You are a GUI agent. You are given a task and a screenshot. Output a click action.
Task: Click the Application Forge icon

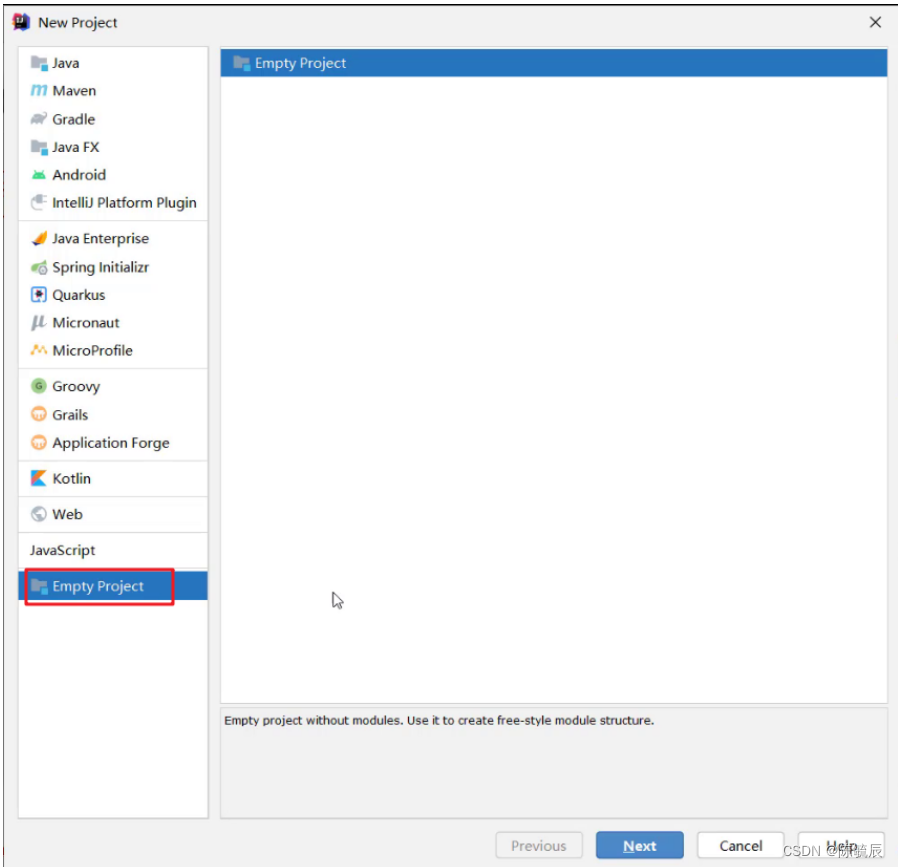click(x=39, y=442)
